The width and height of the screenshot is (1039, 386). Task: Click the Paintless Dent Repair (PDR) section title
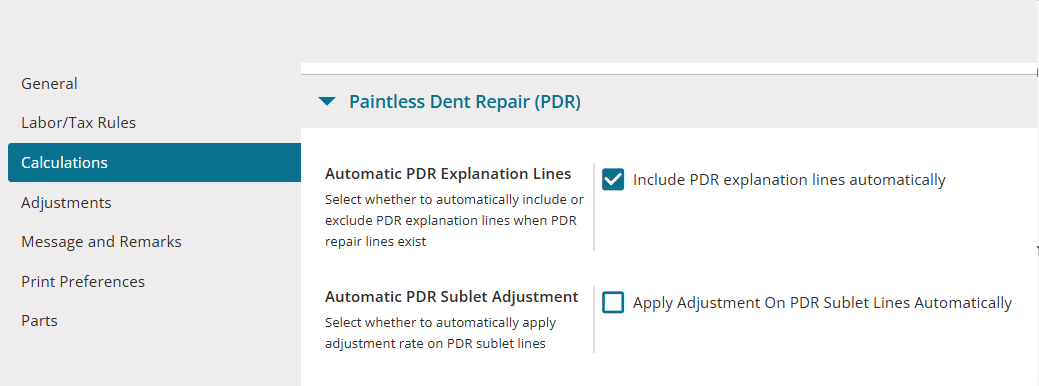[465, 102]
